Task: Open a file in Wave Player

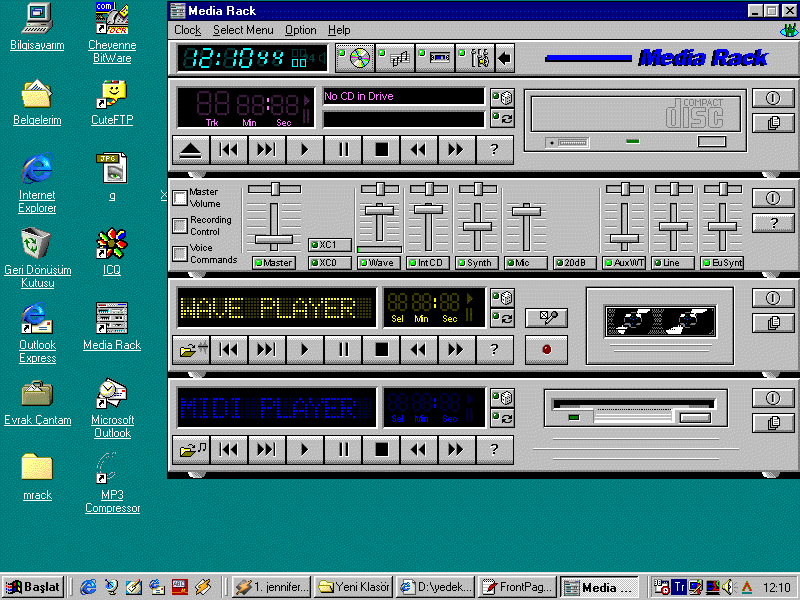Action: [189, 349]
